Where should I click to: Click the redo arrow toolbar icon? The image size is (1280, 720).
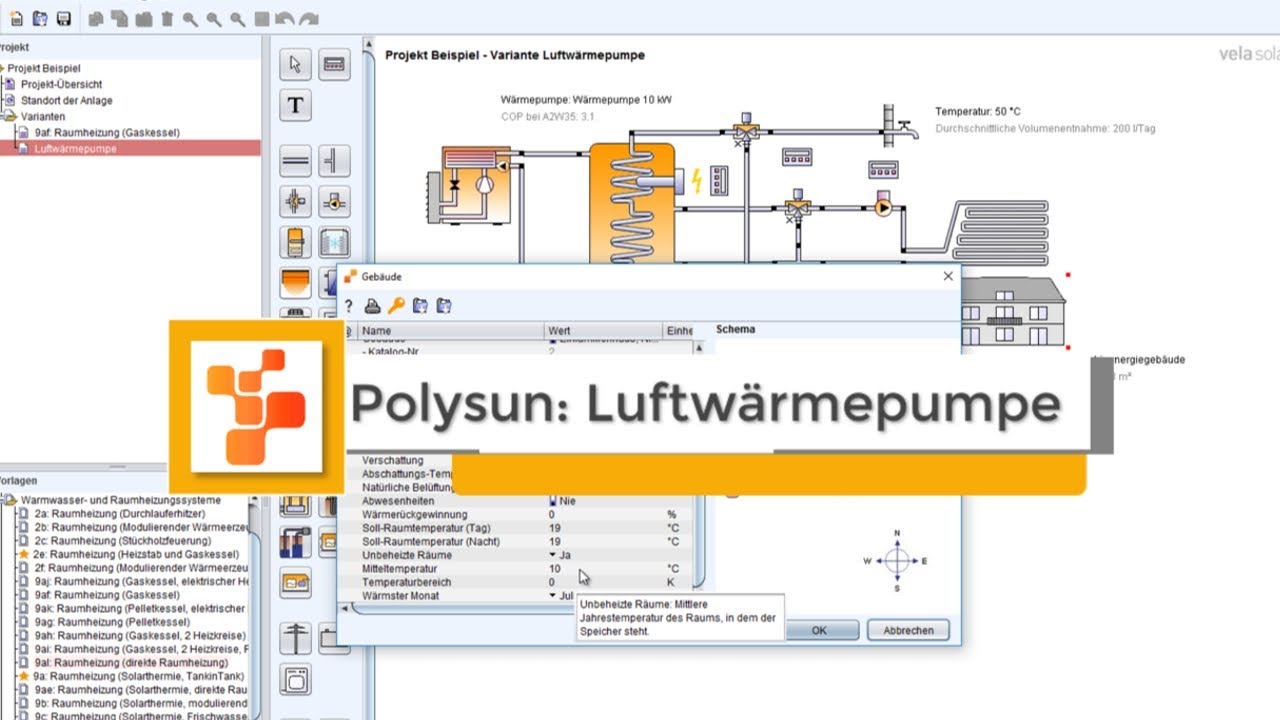309,18
